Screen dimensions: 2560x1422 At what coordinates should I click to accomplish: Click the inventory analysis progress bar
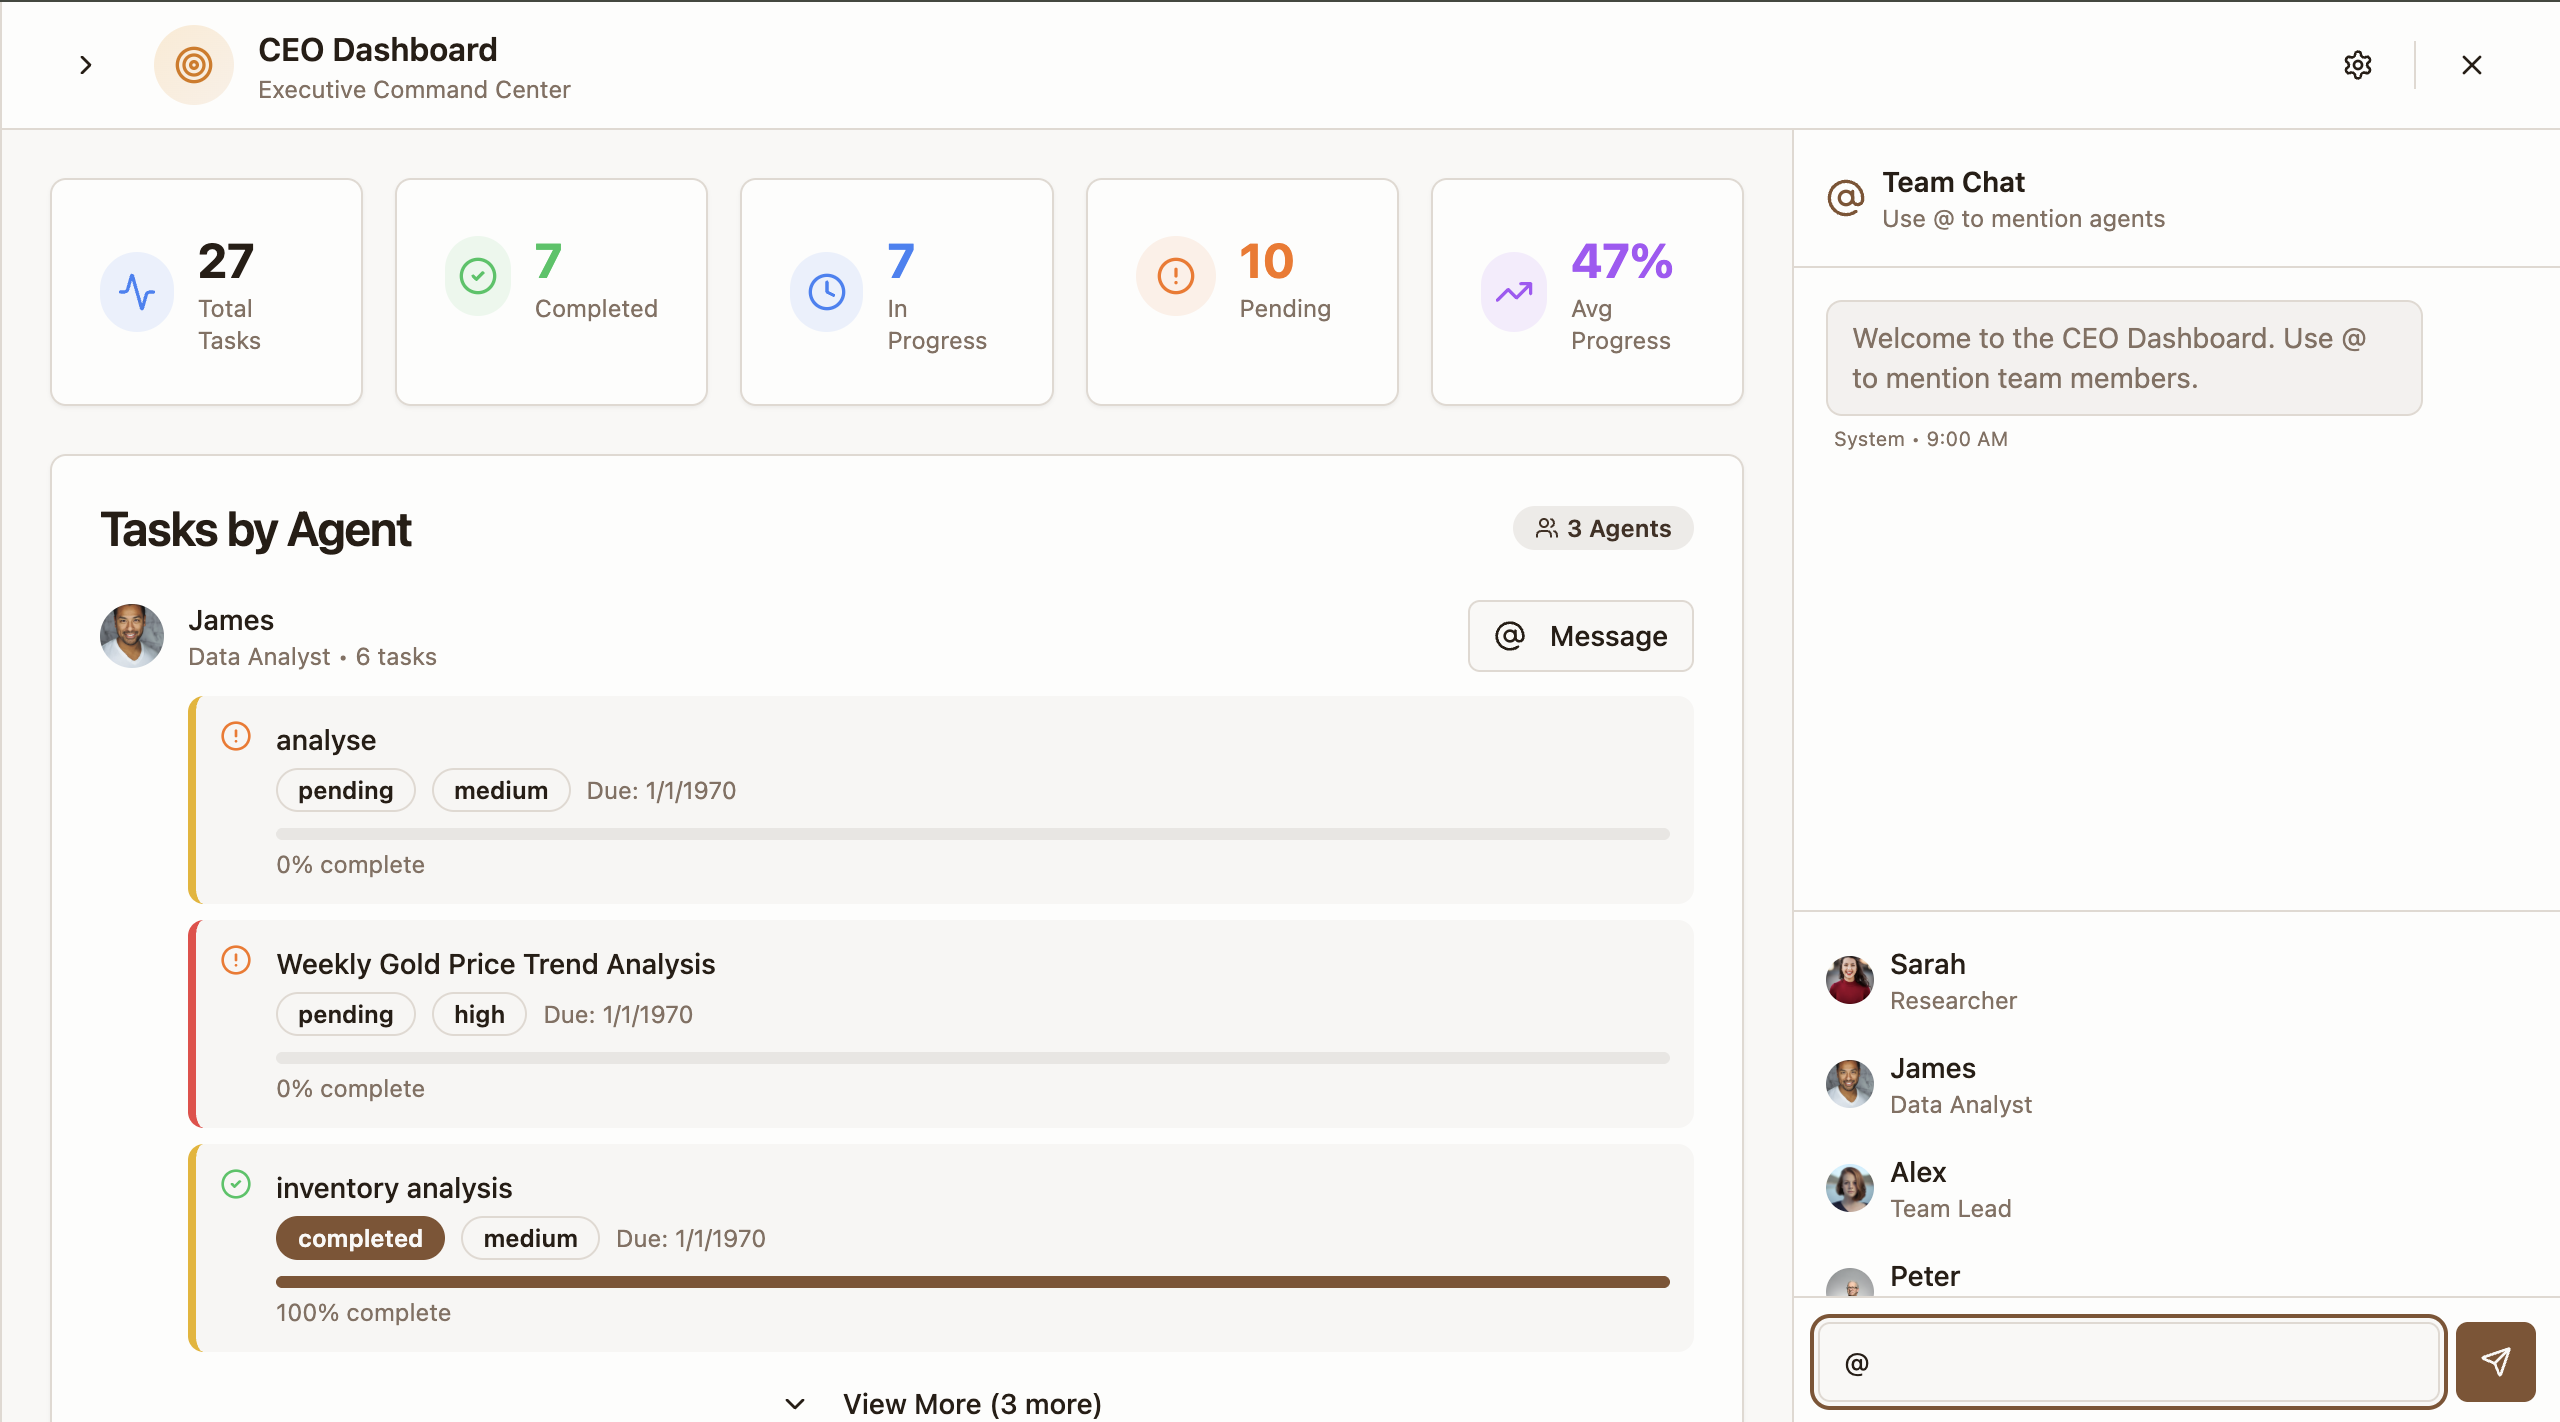972,1282
